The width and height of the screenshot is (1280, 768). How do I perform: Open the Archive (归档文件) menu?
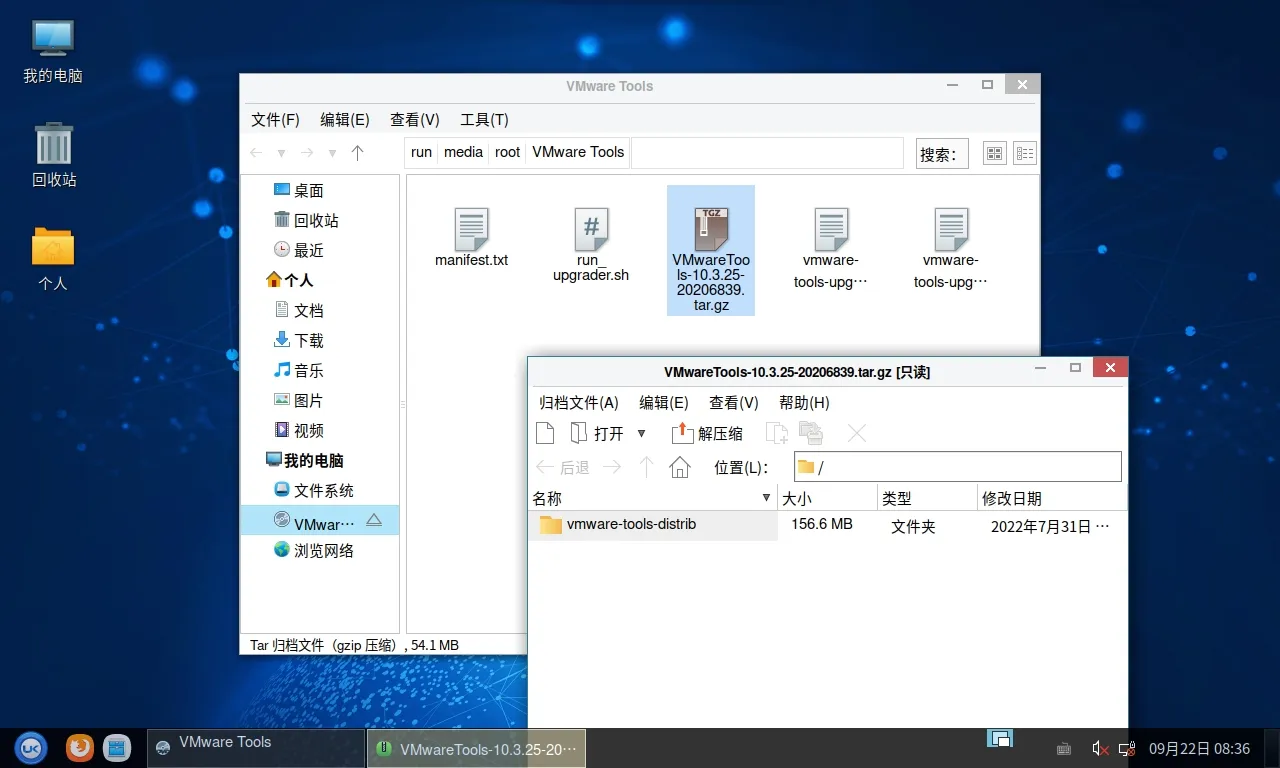point(579,402)
